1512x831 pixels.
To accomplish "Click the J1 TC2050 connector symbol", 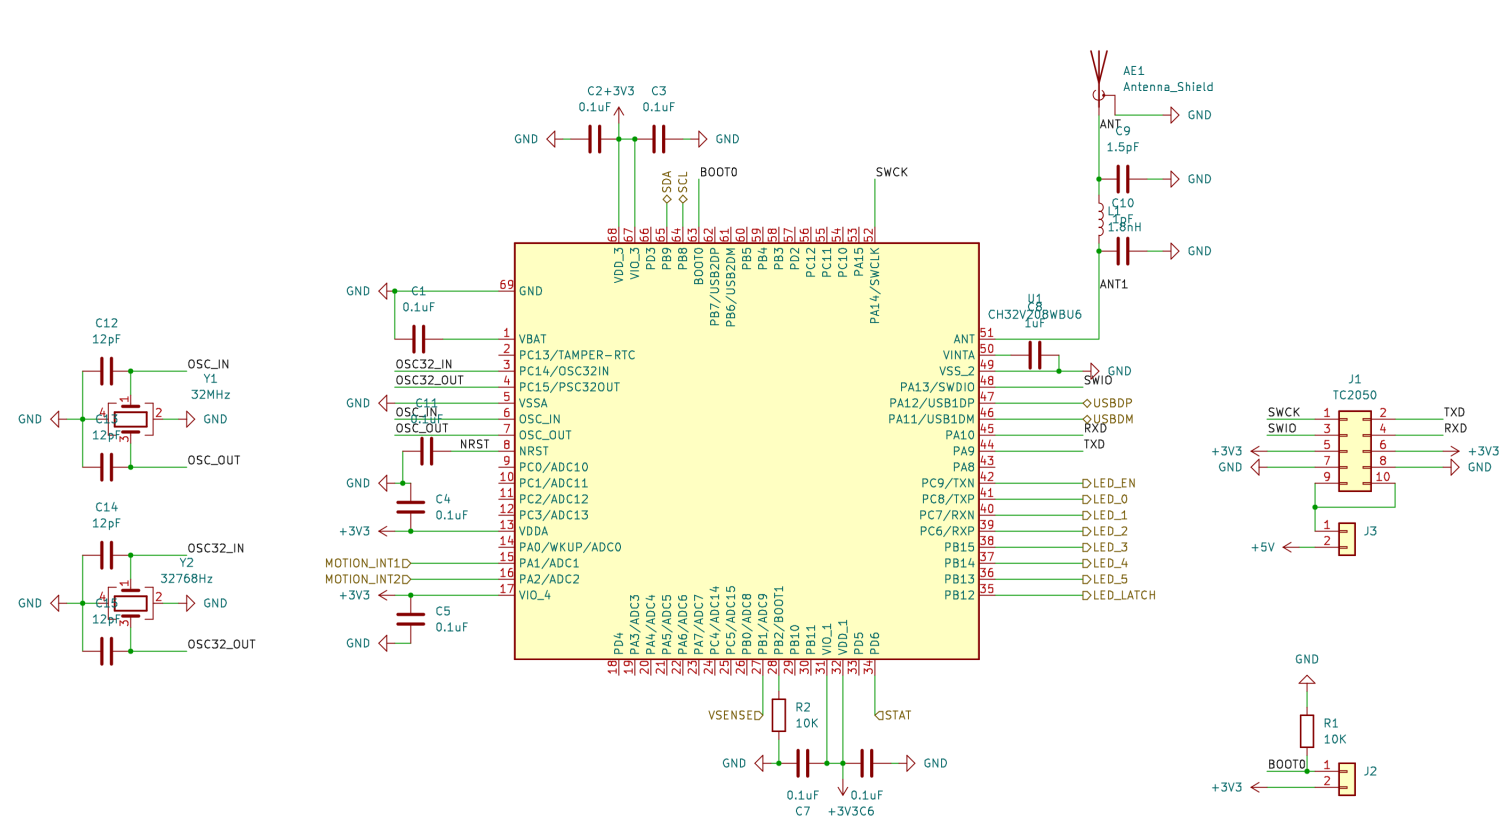I will 1354,450.
